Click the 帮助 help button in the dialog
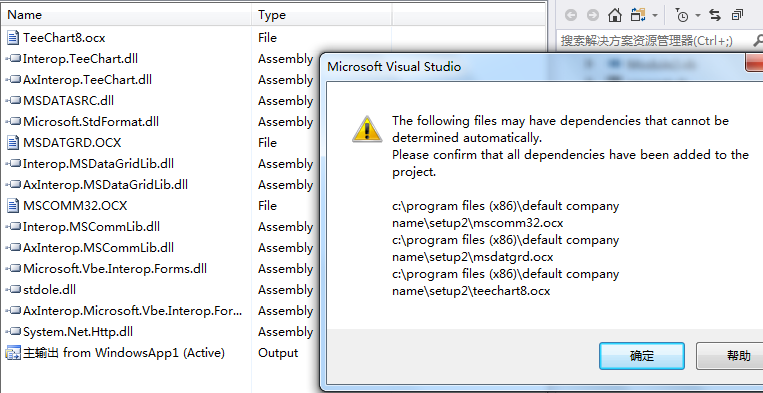Screen dimensions: 763x393 coord(730,356)
